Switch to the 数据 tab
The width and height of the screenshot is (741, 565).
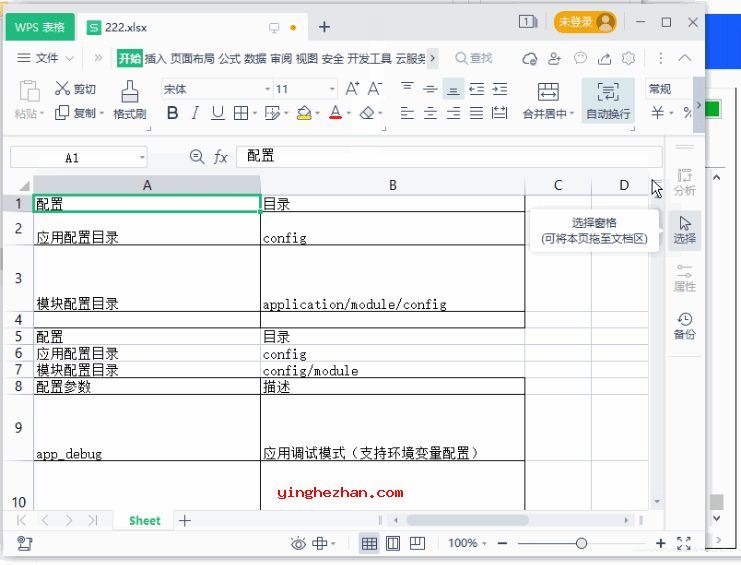(x=255, y=59)
